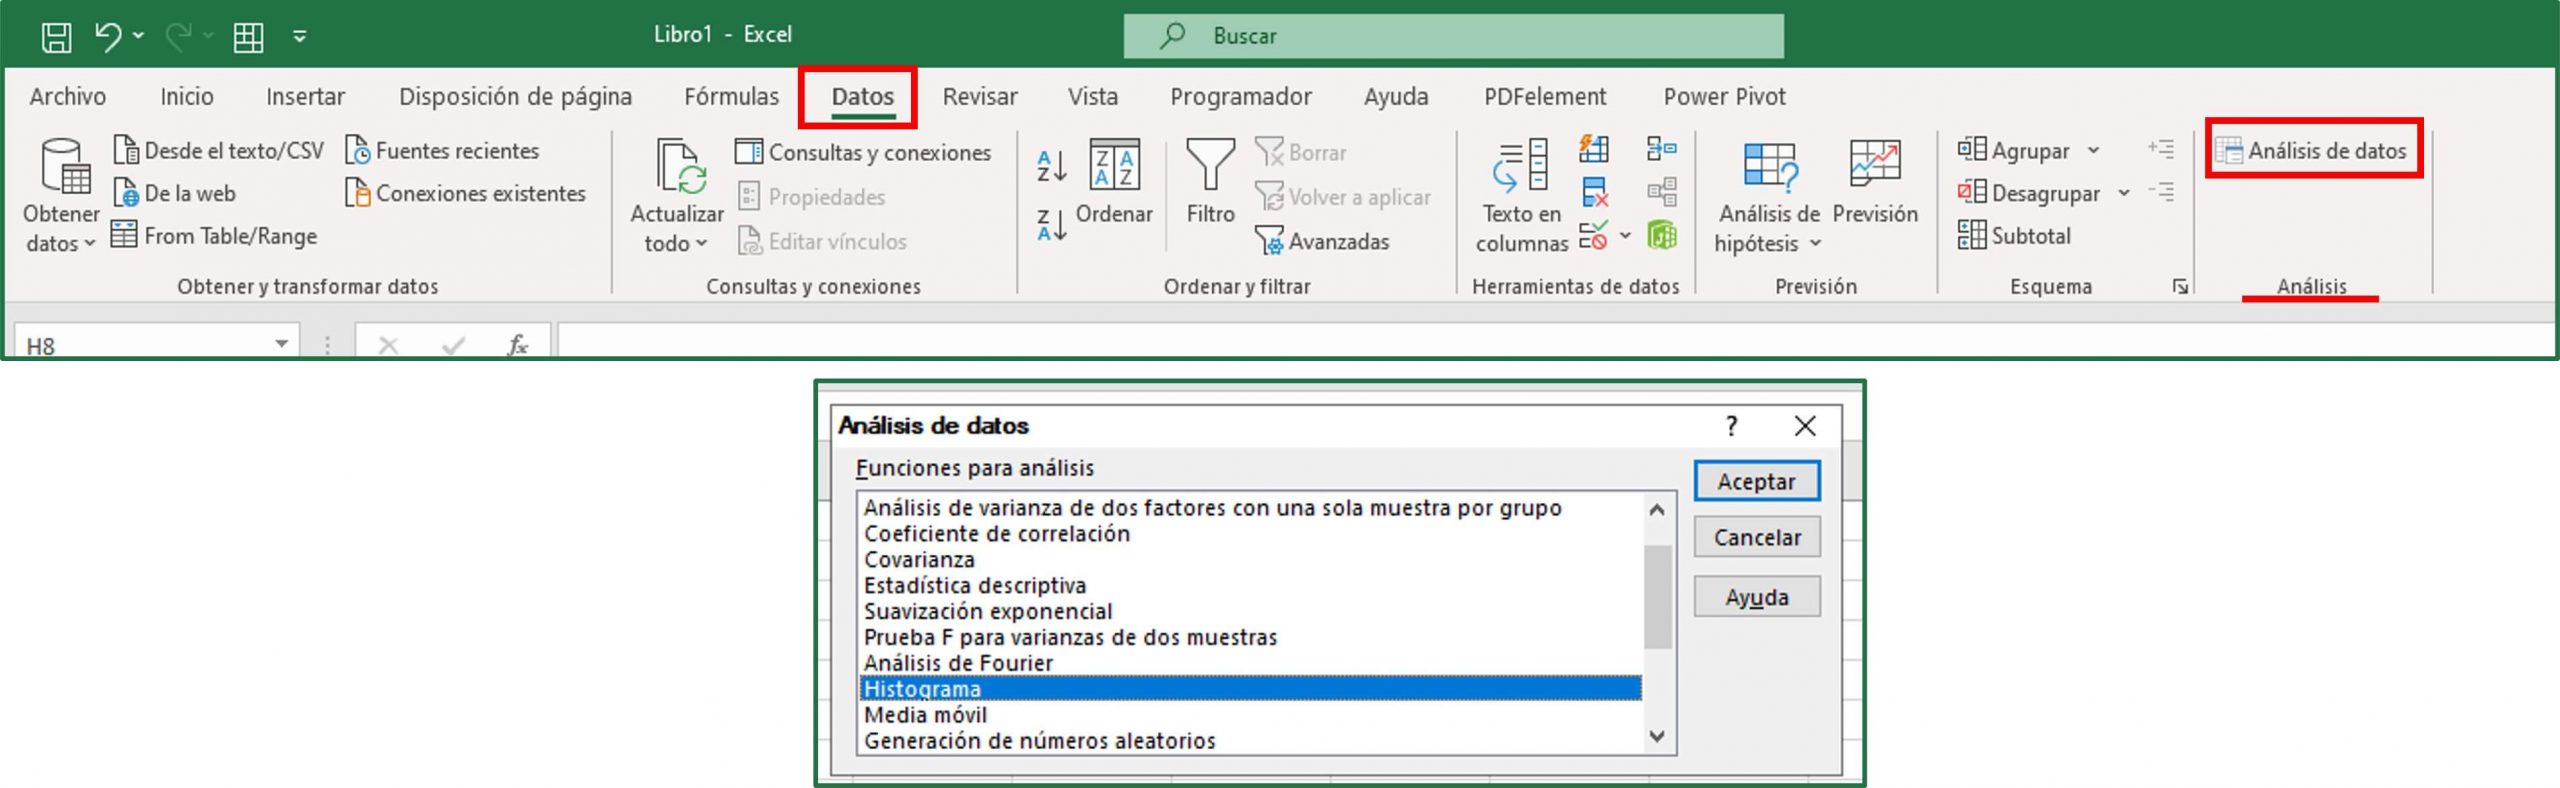Open Texto en columnas wizard

coord(1521,196)
